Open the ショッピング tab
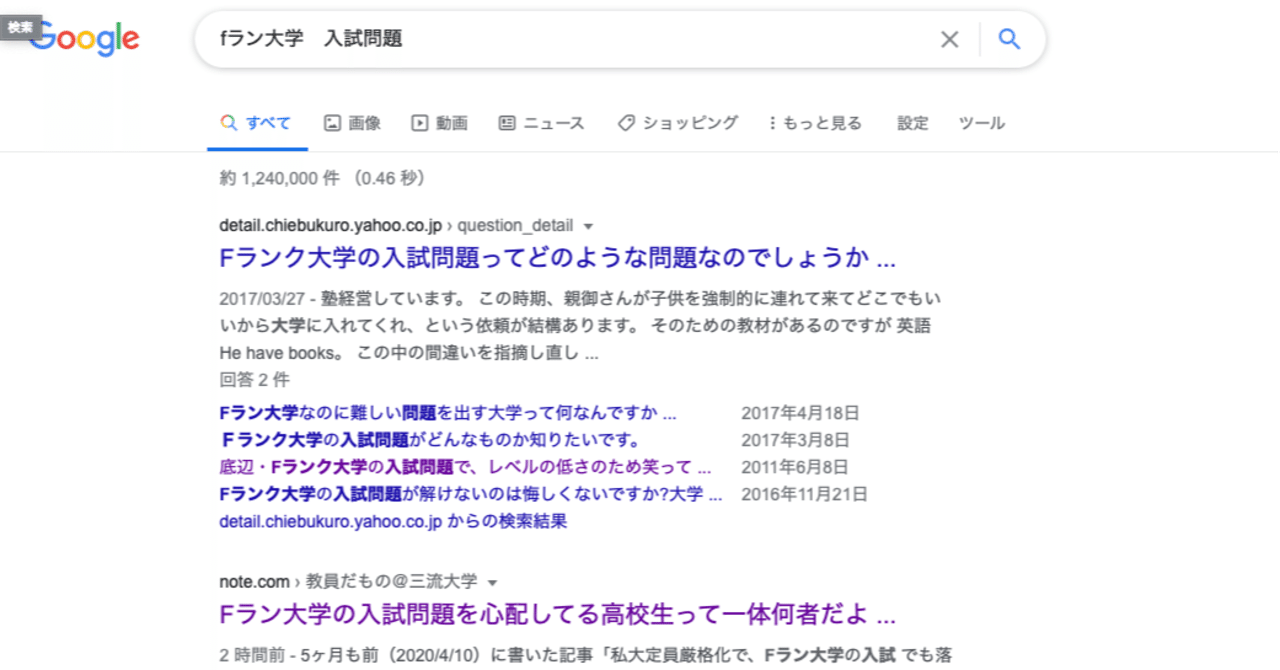This screenshot has width=1280, height=670. coord(677,123)
